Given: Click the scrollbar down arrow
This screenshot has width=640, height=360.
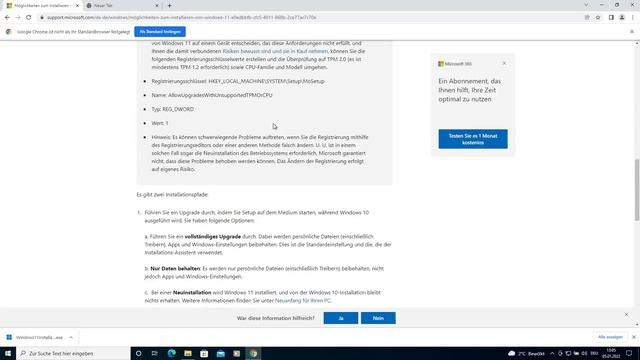Looking at the screenshot, I should 637,324.
